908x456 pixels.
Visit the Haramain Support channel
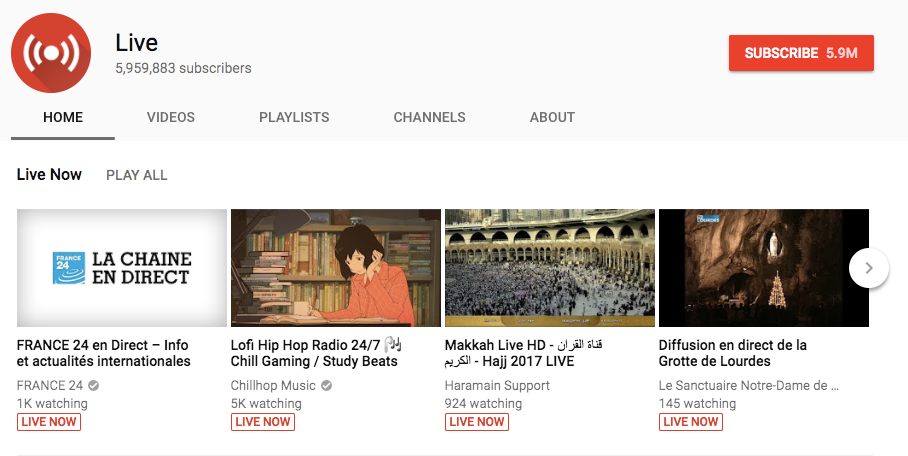click(497, 385)
